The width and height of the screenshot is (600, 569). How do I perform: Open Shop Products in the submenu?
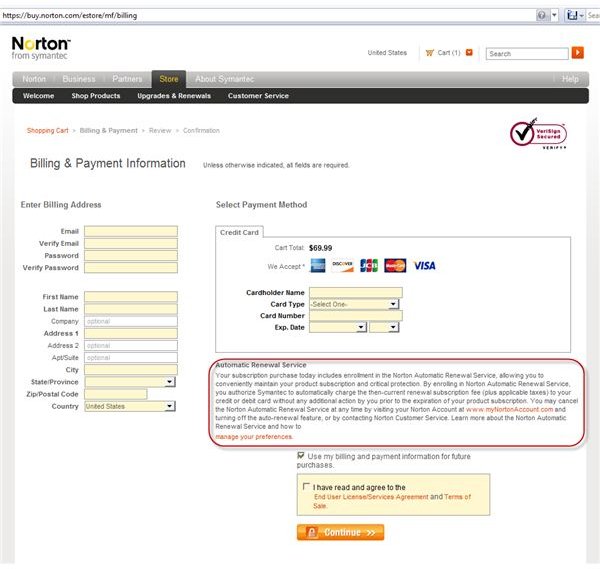[96, 96]
